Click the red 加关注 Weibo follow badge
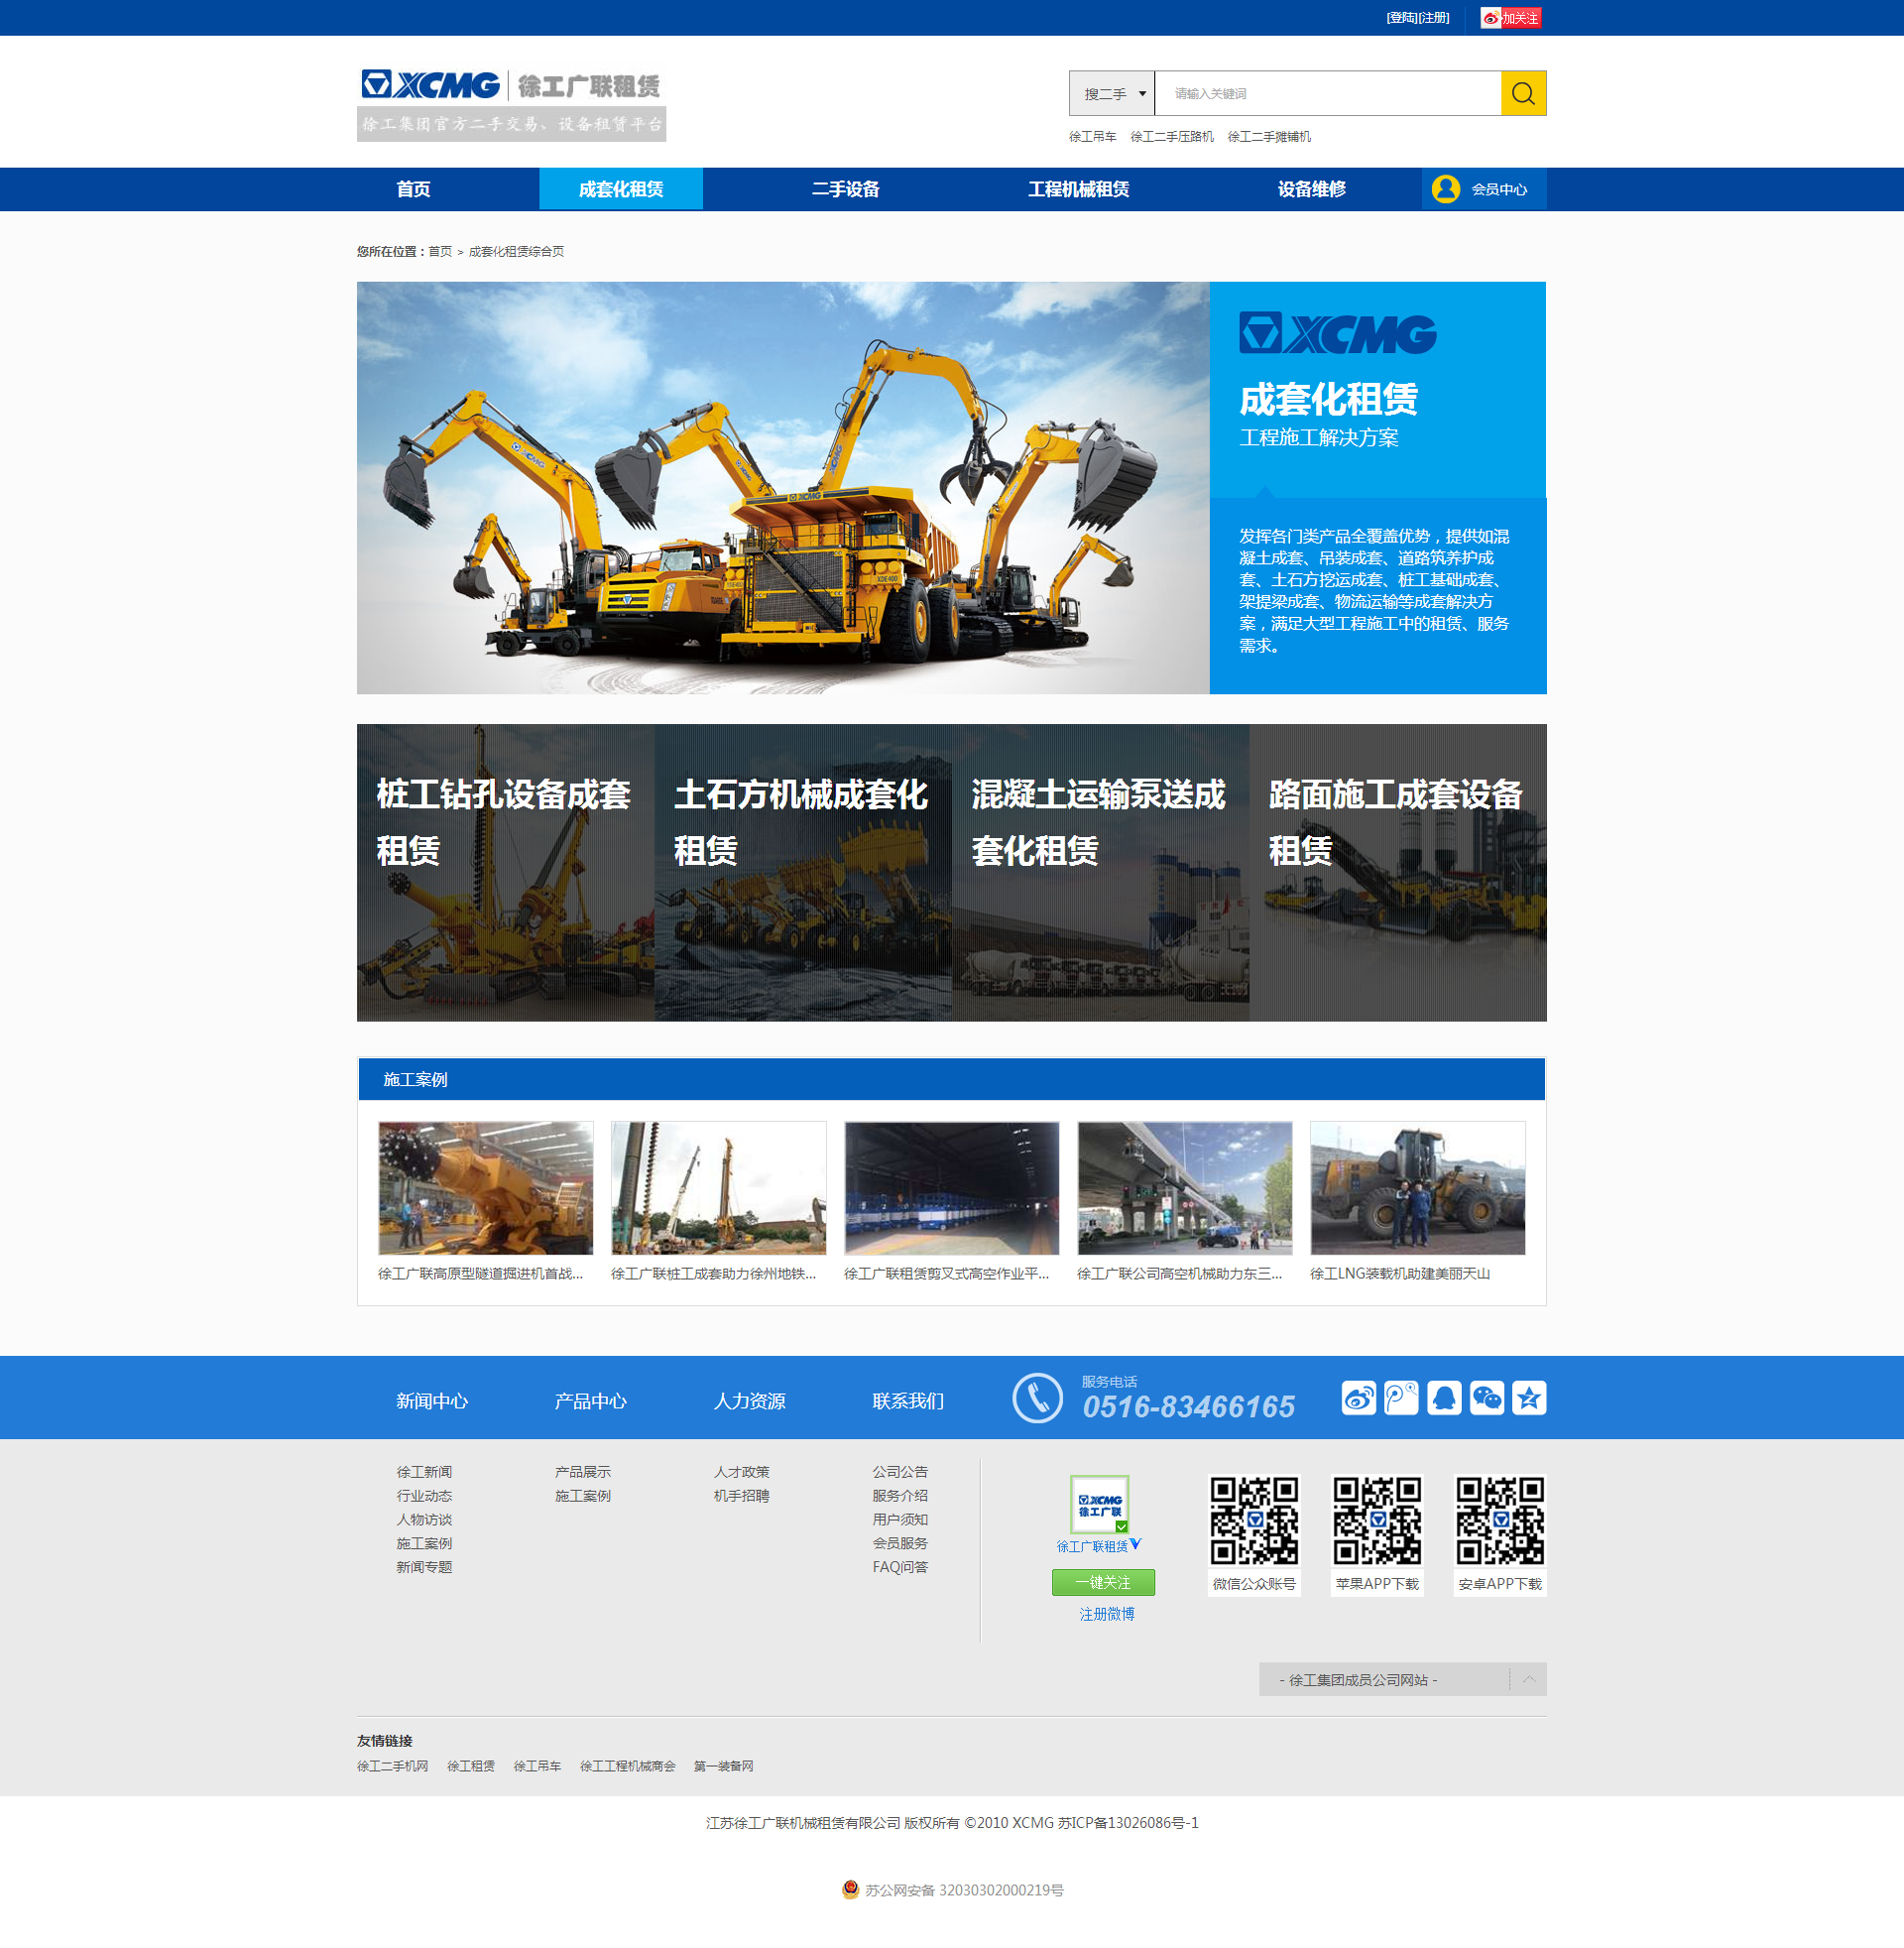The image size is (1904, 1948). (1510, 18)
